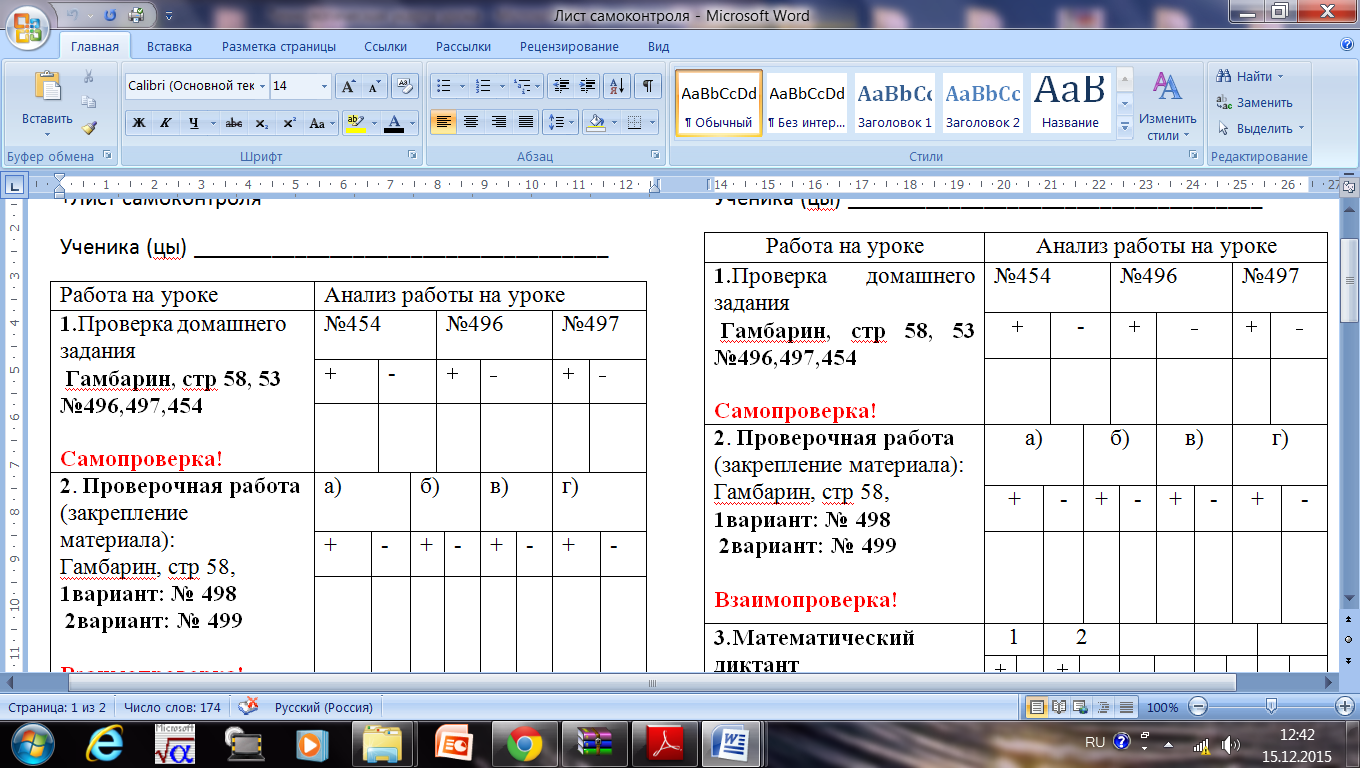
Task: Click the spell check icon in status bar
Action: pyautogui.click(x=247, y=707)
